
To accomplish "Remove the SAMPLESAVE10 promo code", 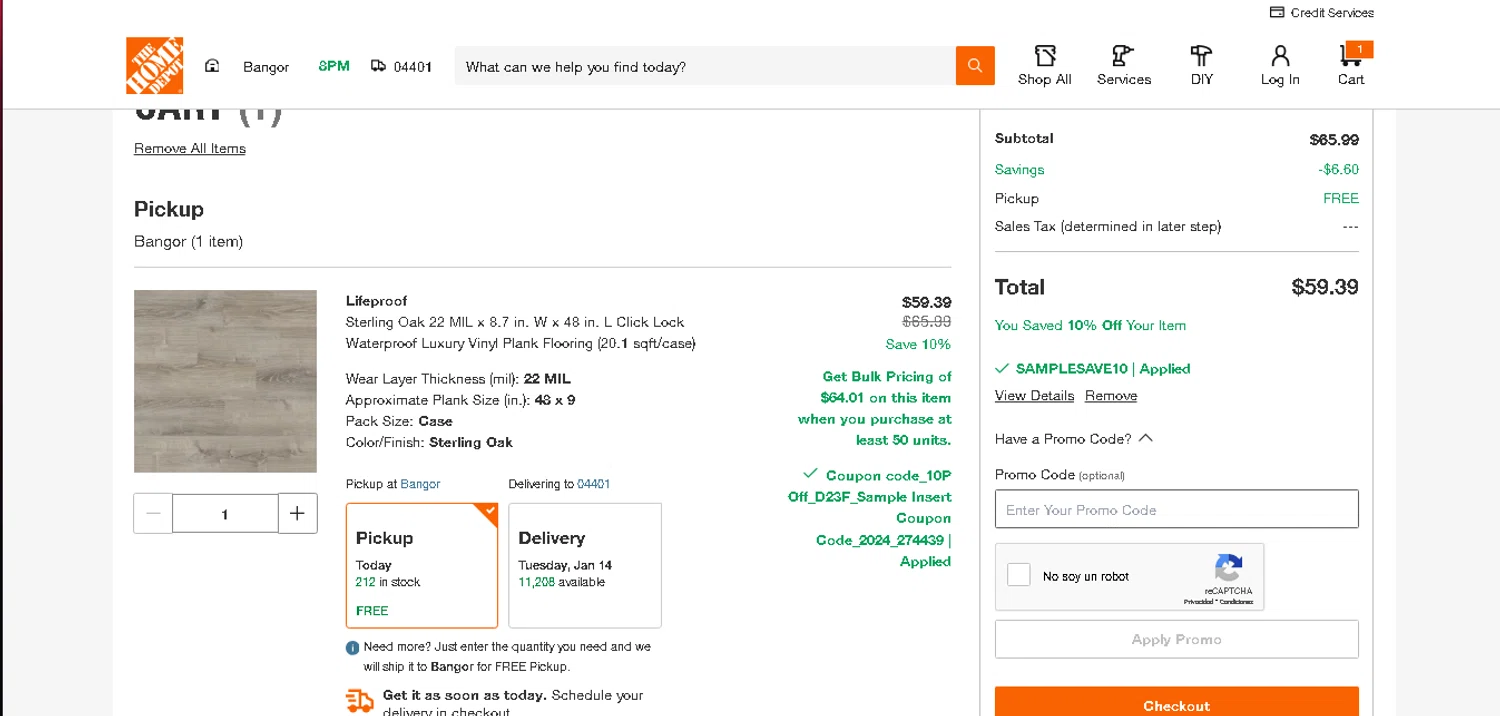I will click(1111, 396).
